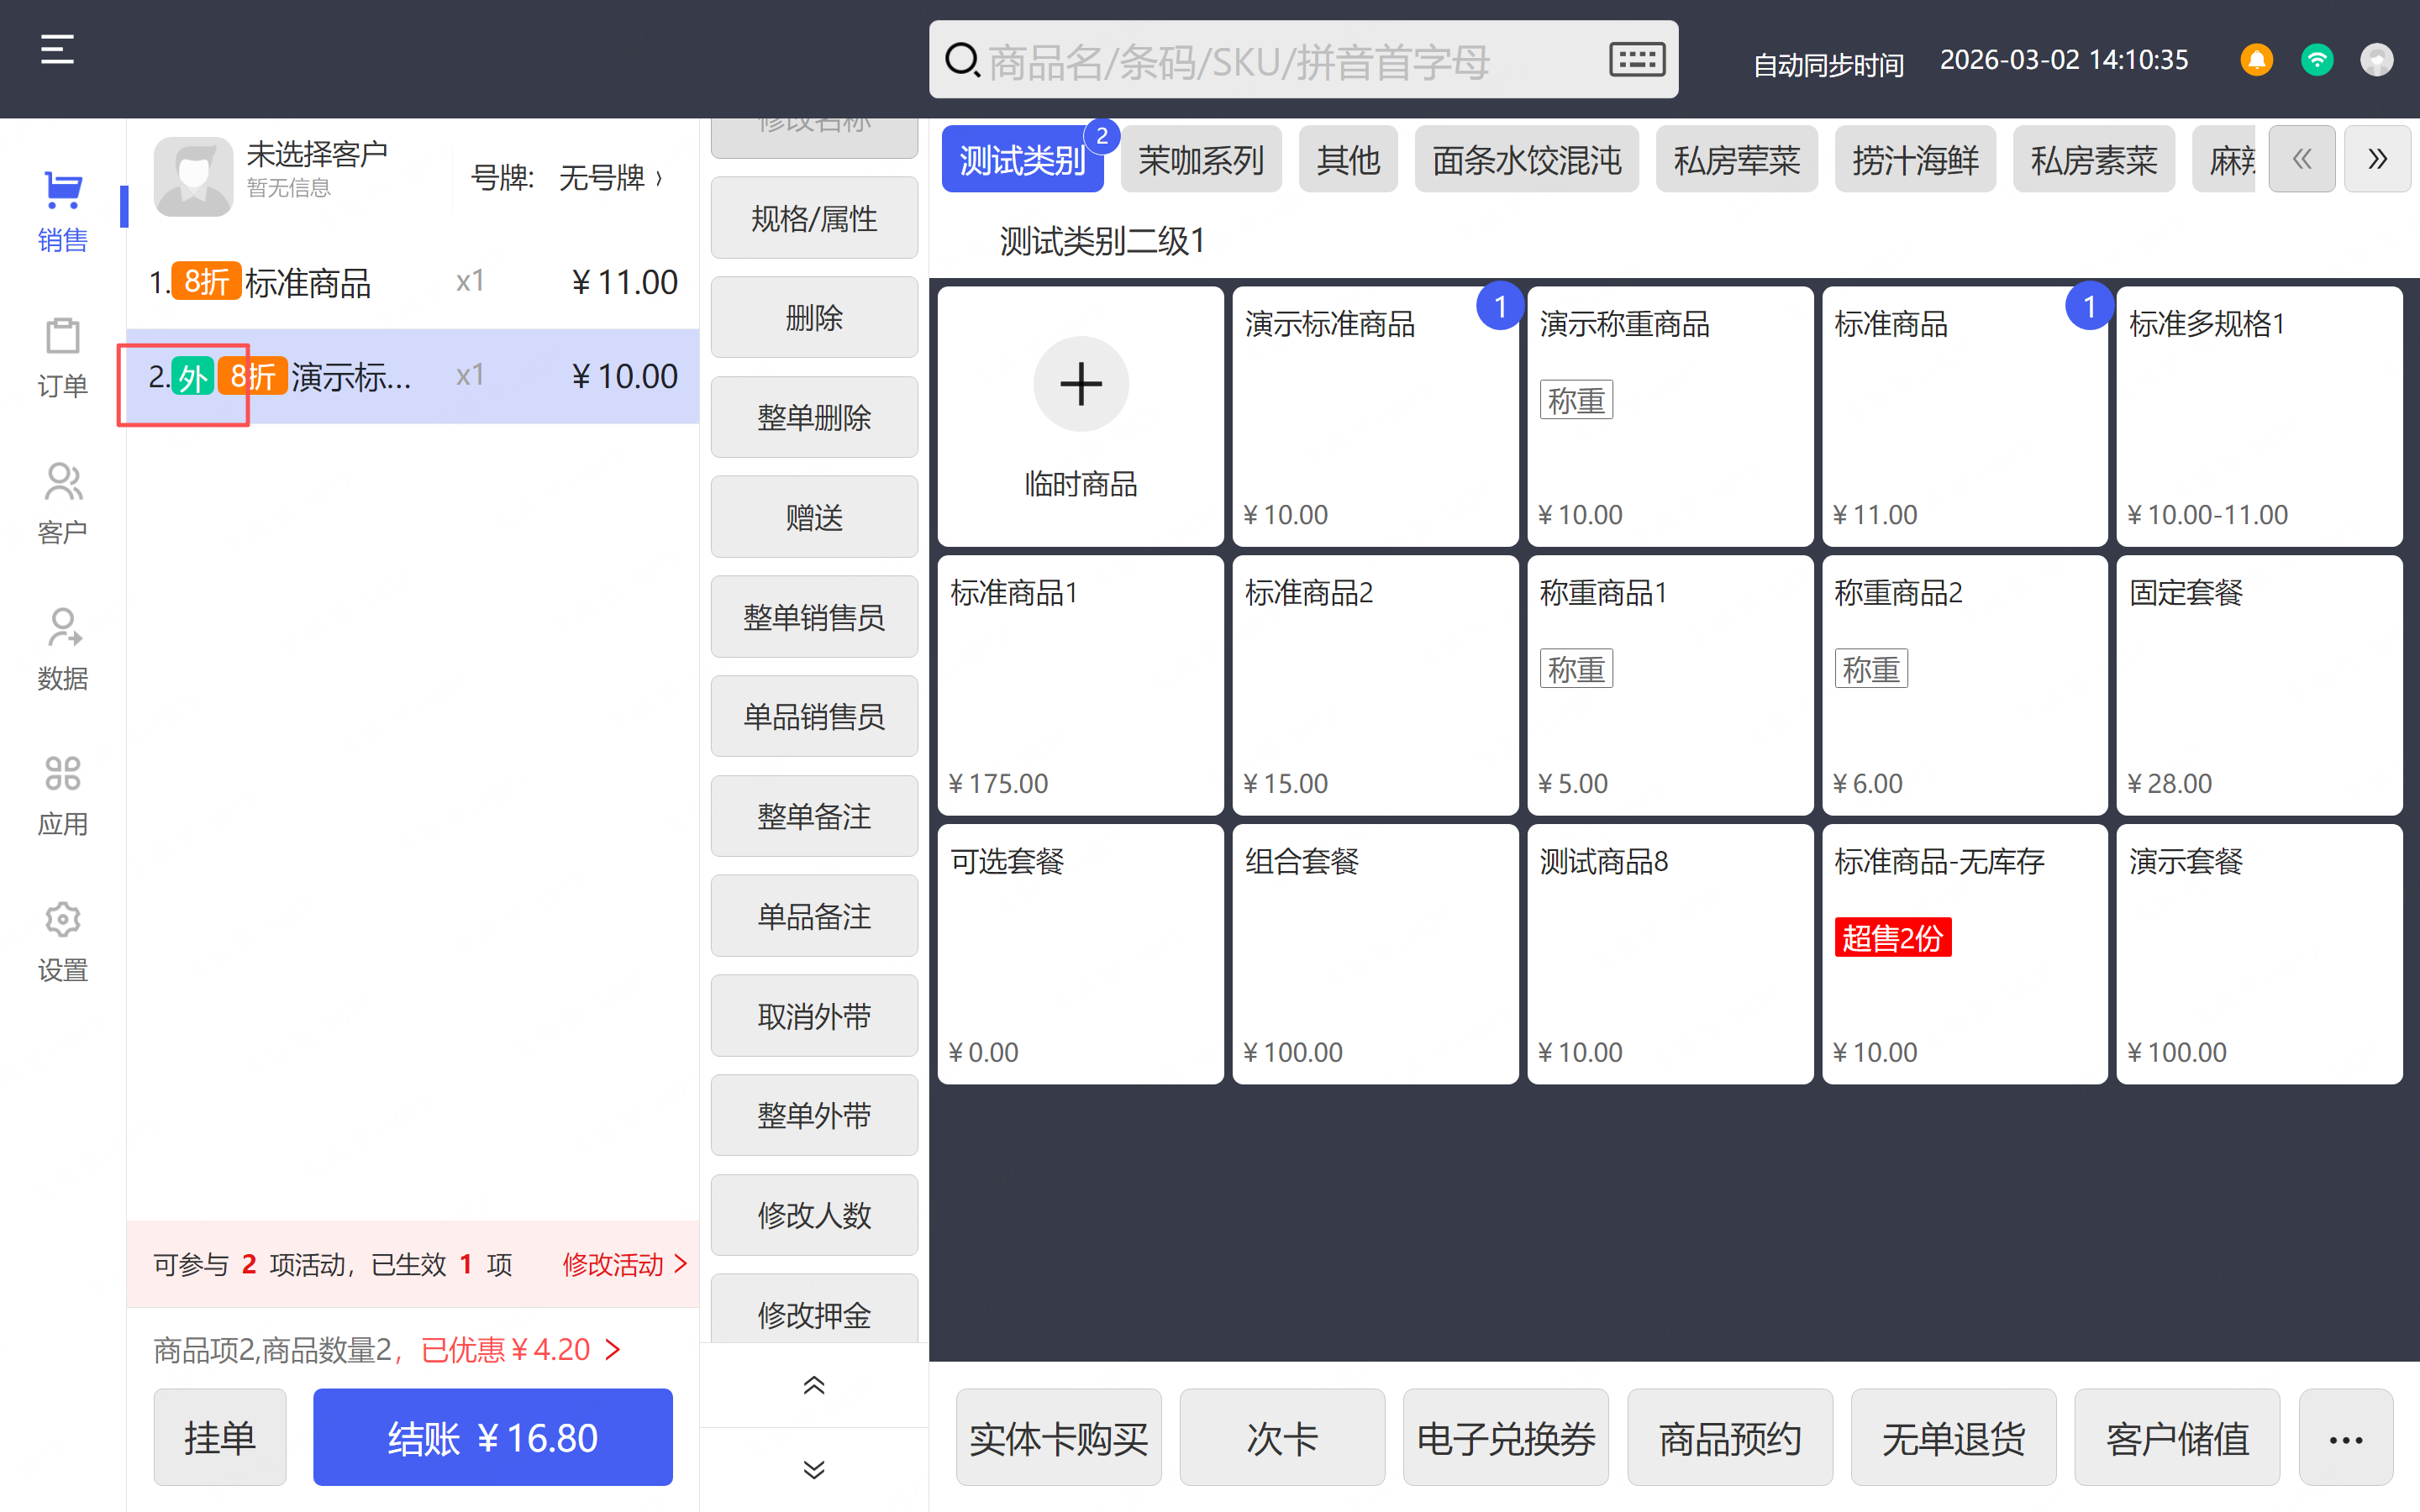Click the green wifi status icon
This screenshot has height=1512, width=2420.
[2316, 60]
